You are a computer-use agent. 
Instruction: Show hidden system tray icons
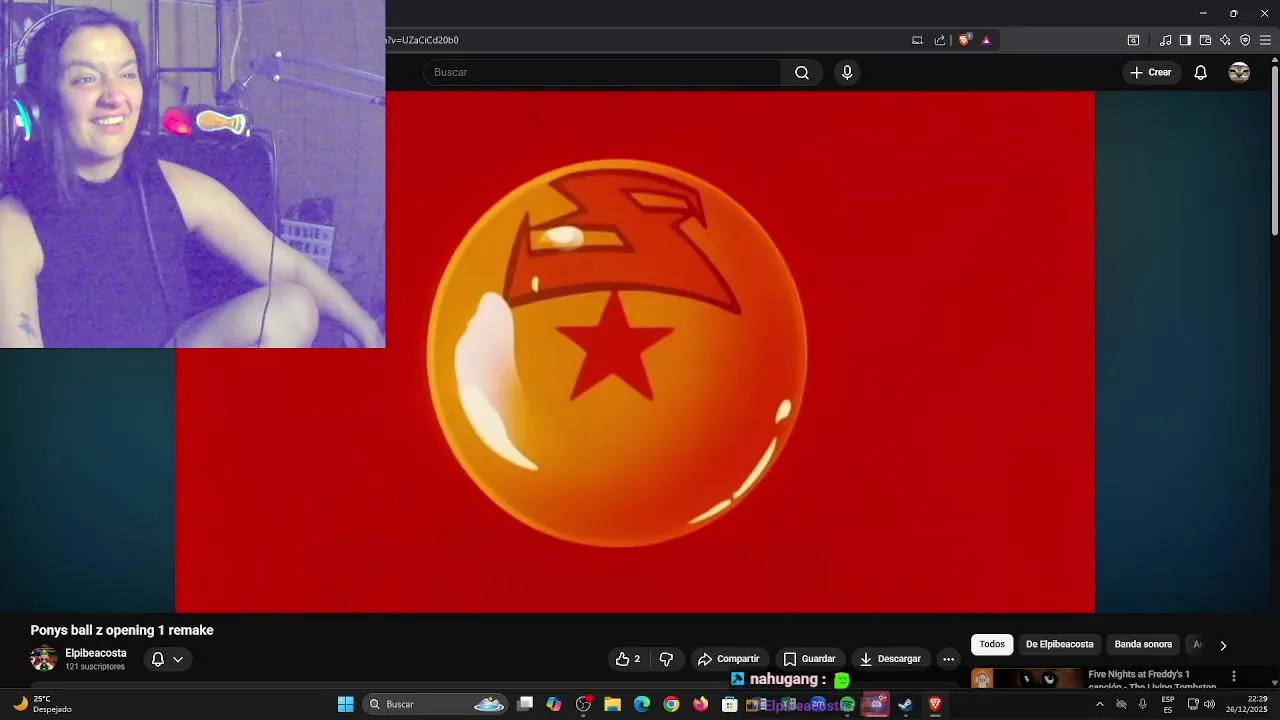pos(1100,704)
